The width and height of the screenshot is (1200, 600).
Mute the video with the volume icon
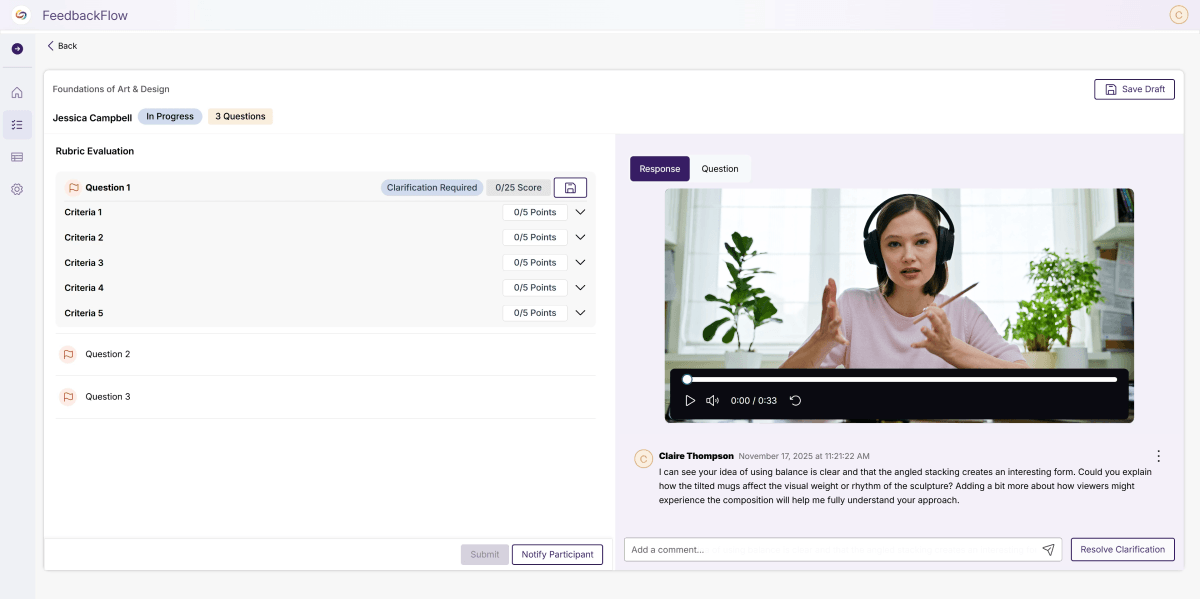[712, 400]
